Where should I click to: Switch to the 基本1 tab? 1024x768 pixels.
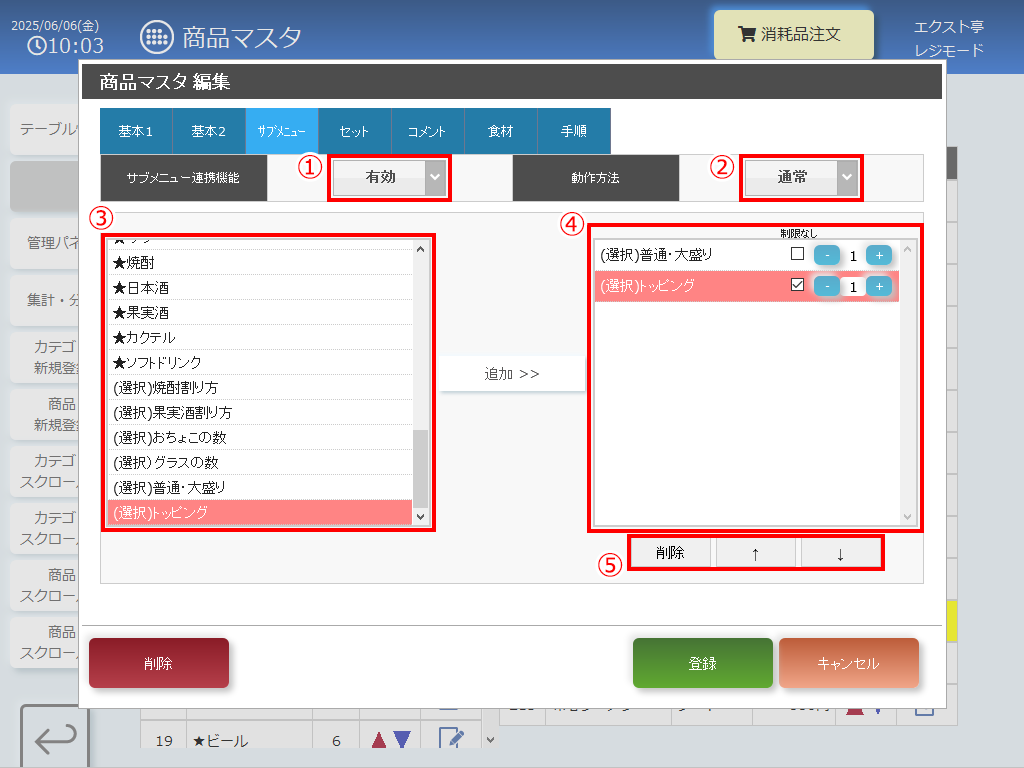(x=136, y=131)
